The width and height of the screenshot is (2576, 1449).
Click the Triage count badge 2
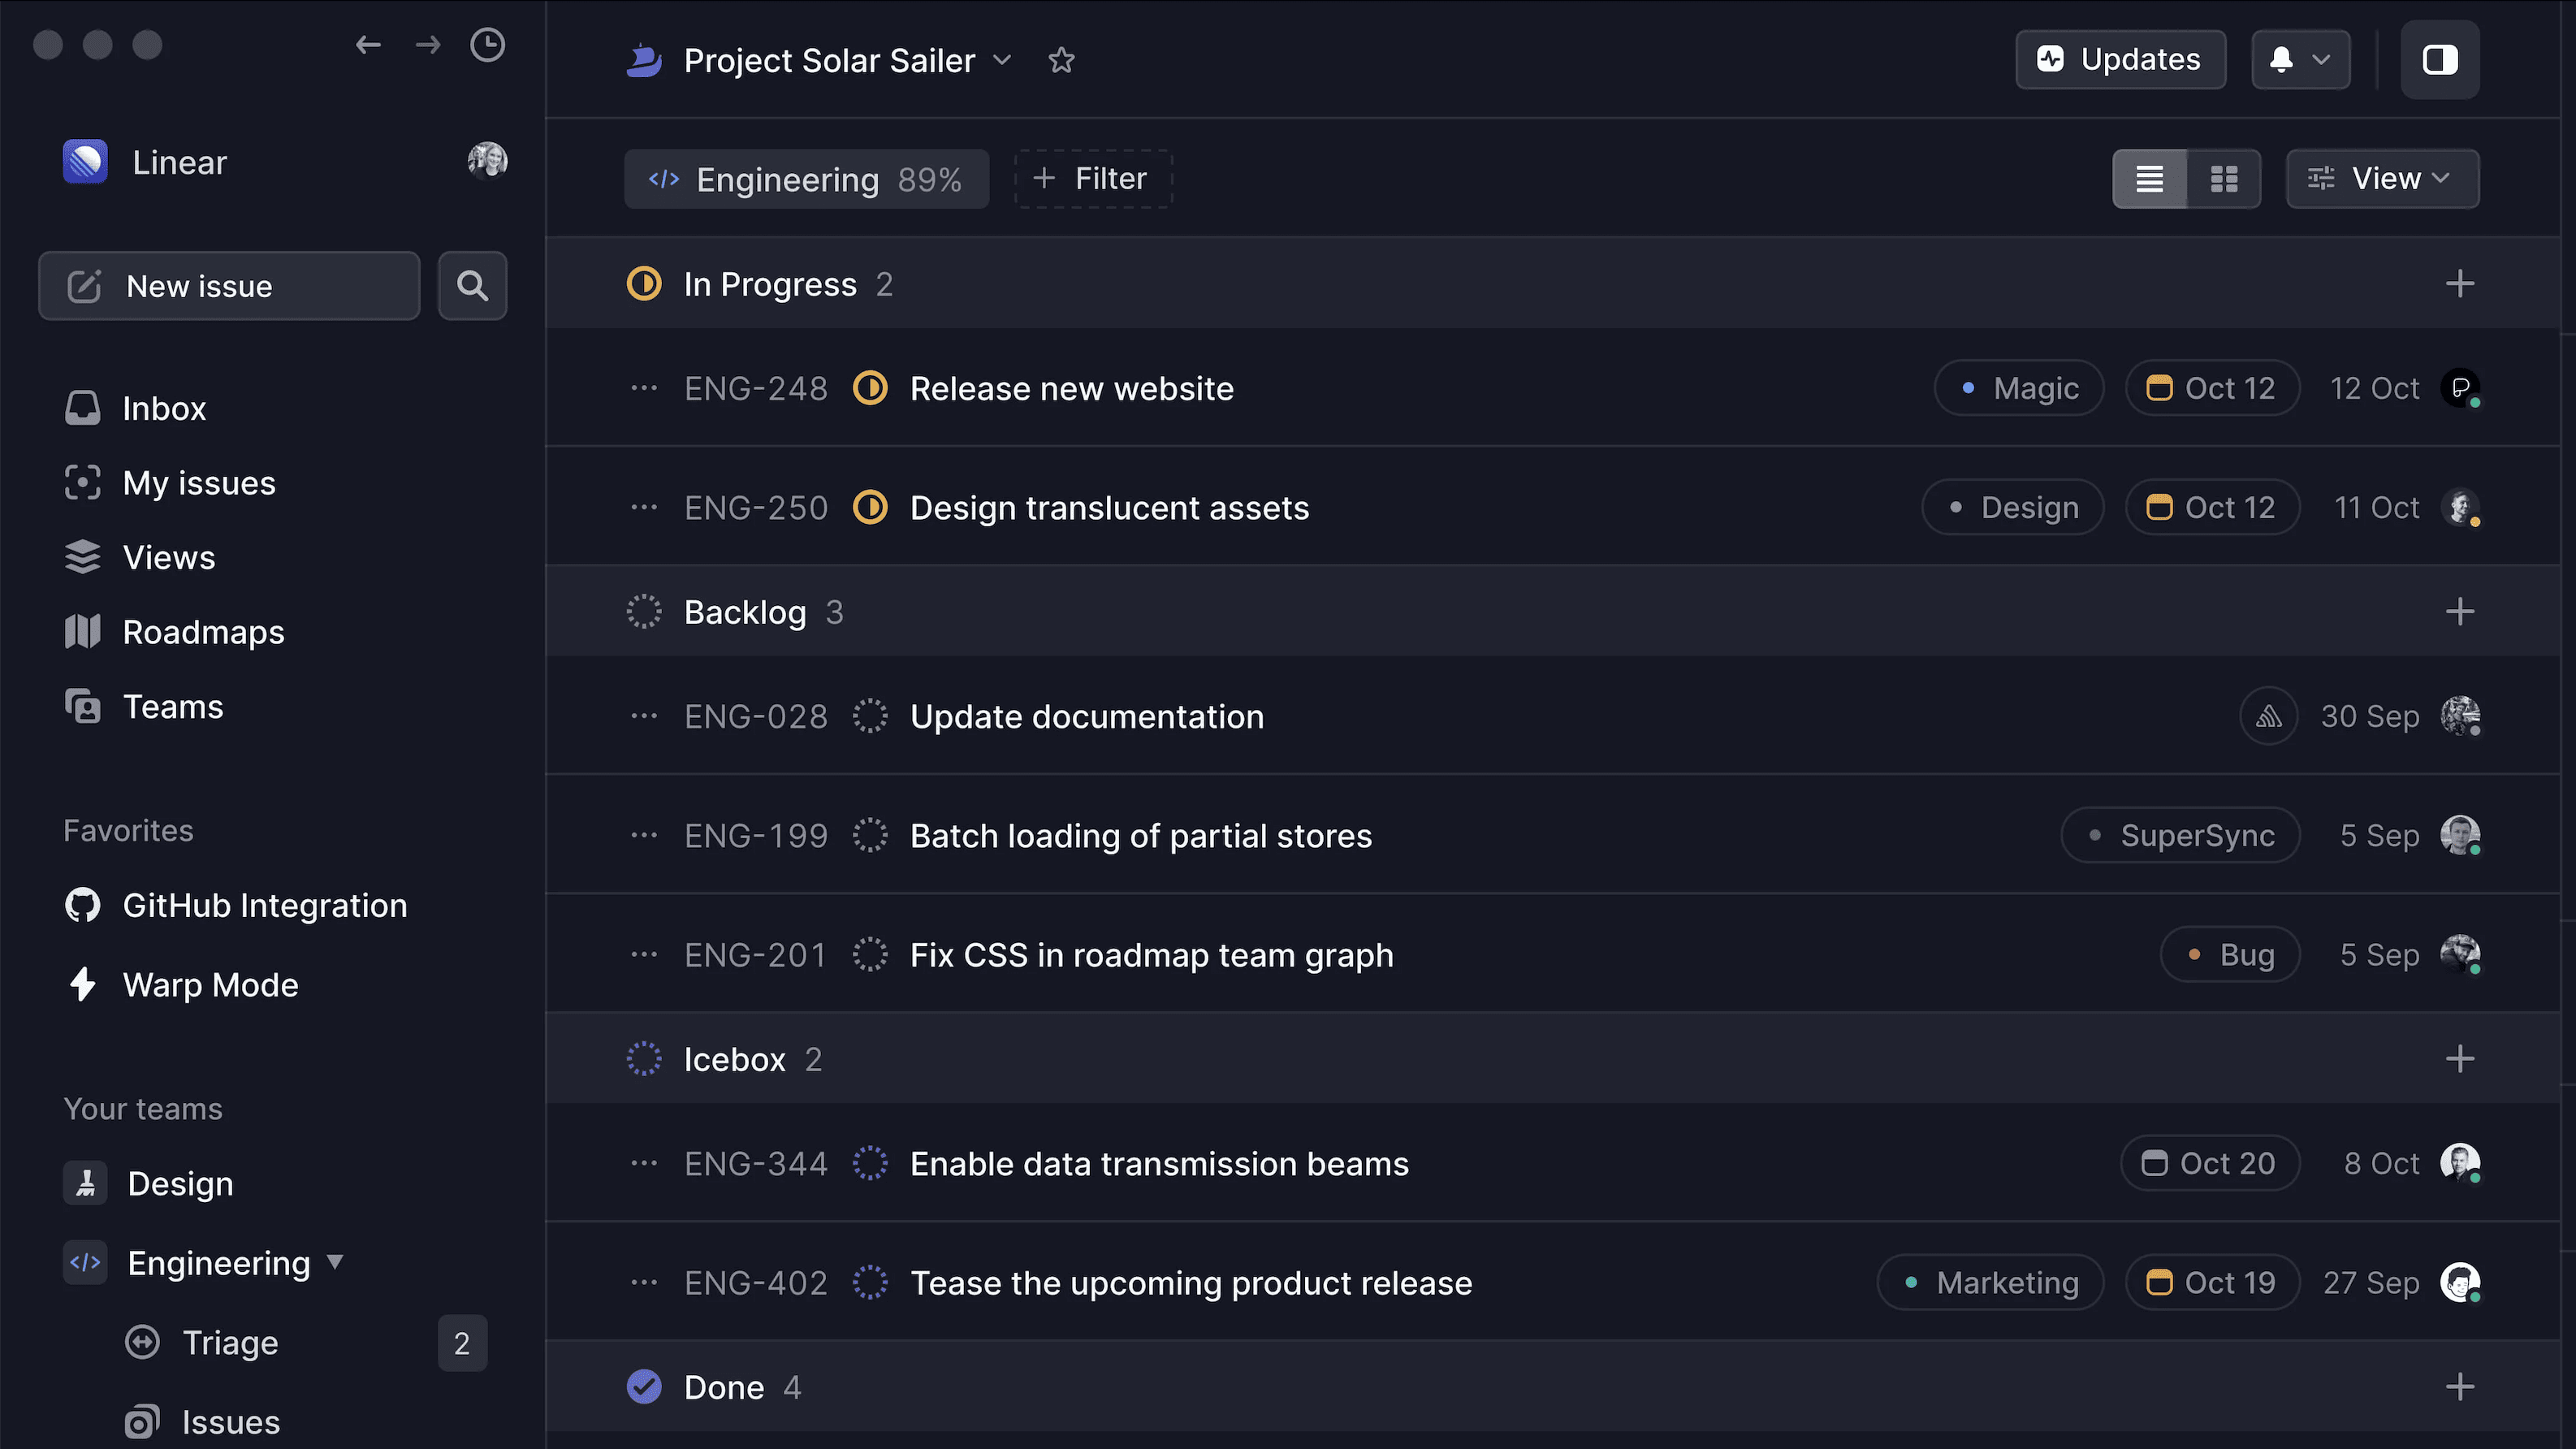[x=462, y=1343]
